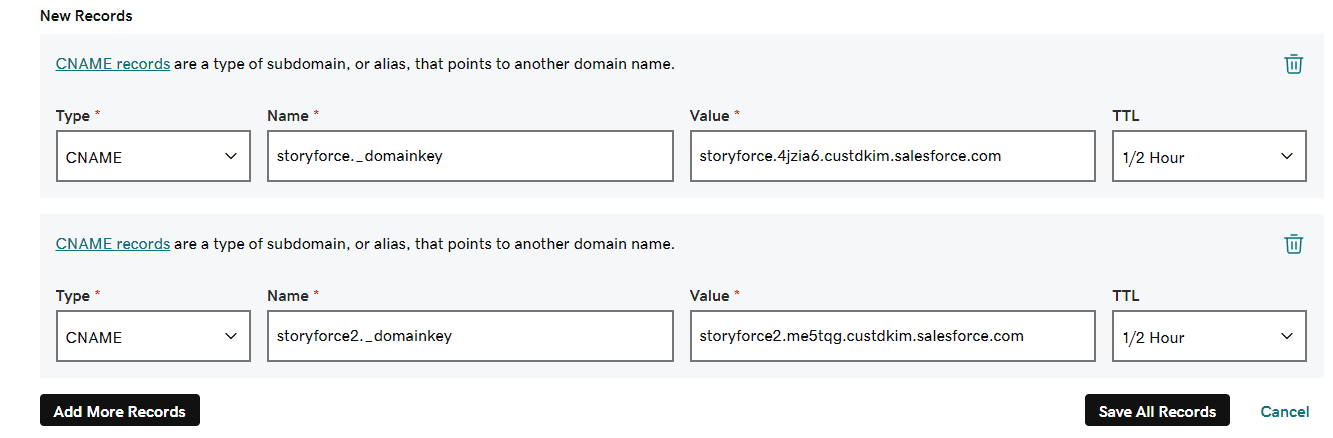The image size is (1333, 438).
Task: Click the Save All Records button
Action: (1157, 411)
